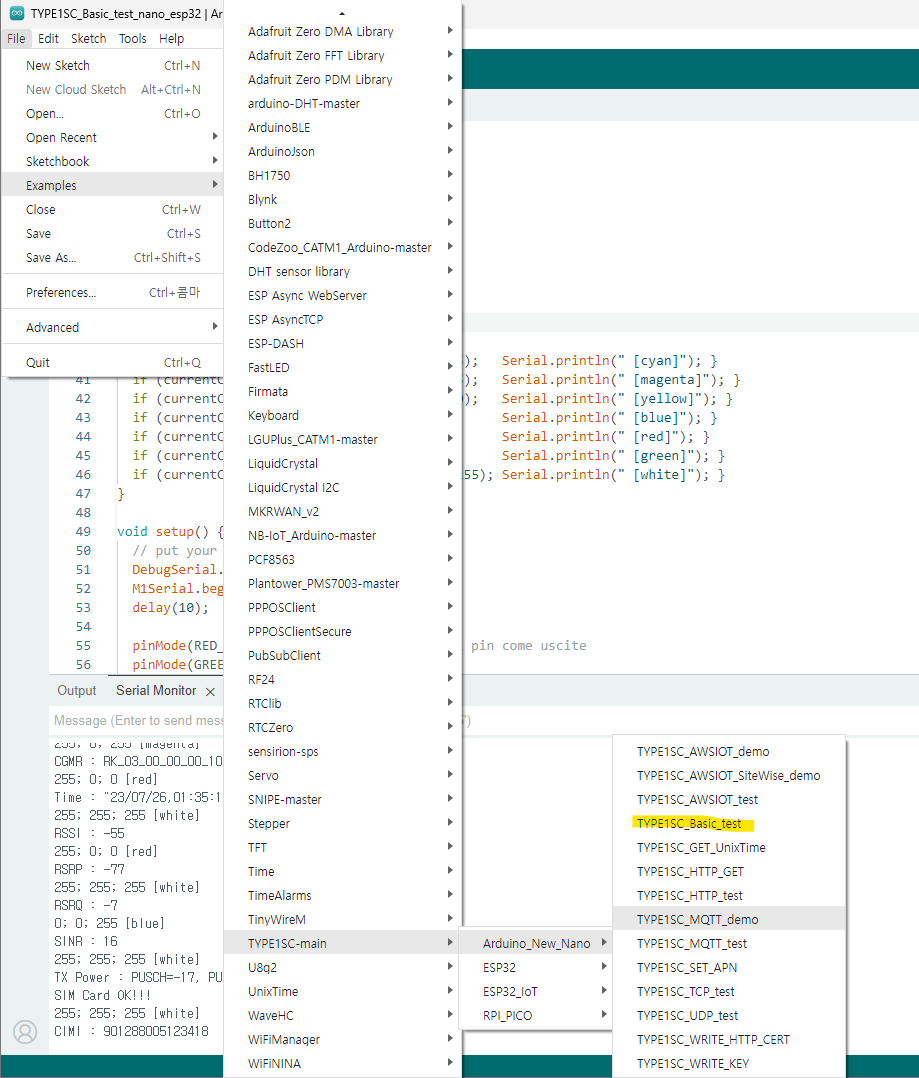The image size is (919, 1078).
Task: Open TYPE1SC_WRITE_HTTP_CERT example
Action: [x=729, y=1040]
